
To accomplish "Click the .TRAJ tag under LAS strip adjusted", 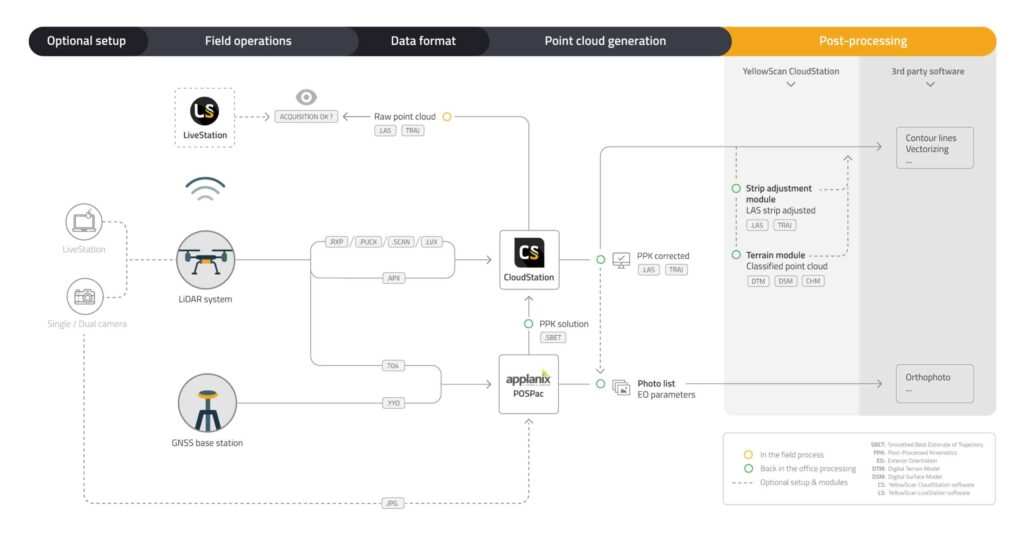I will click(785, 225).
